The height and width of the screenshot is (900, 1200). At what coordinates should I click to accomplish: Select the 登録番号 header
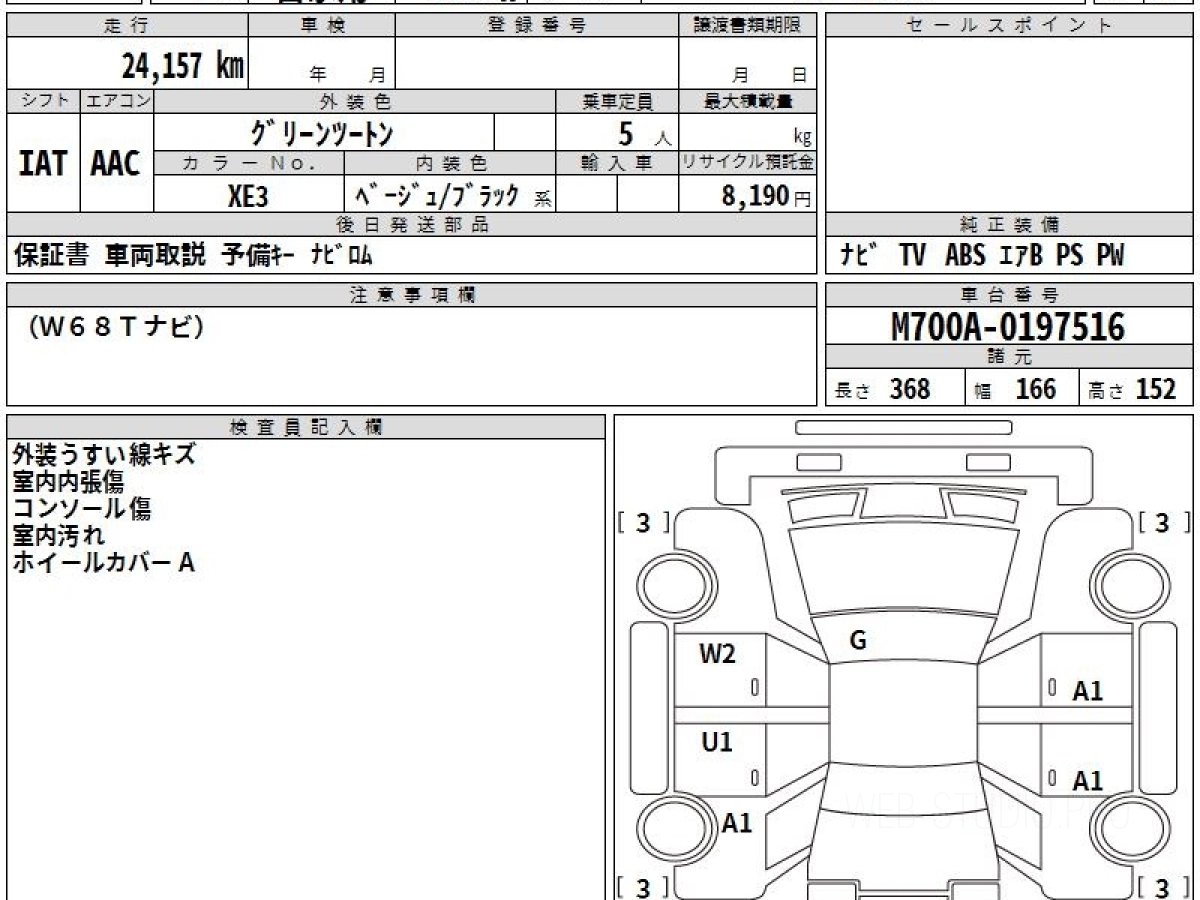[537, 26]
